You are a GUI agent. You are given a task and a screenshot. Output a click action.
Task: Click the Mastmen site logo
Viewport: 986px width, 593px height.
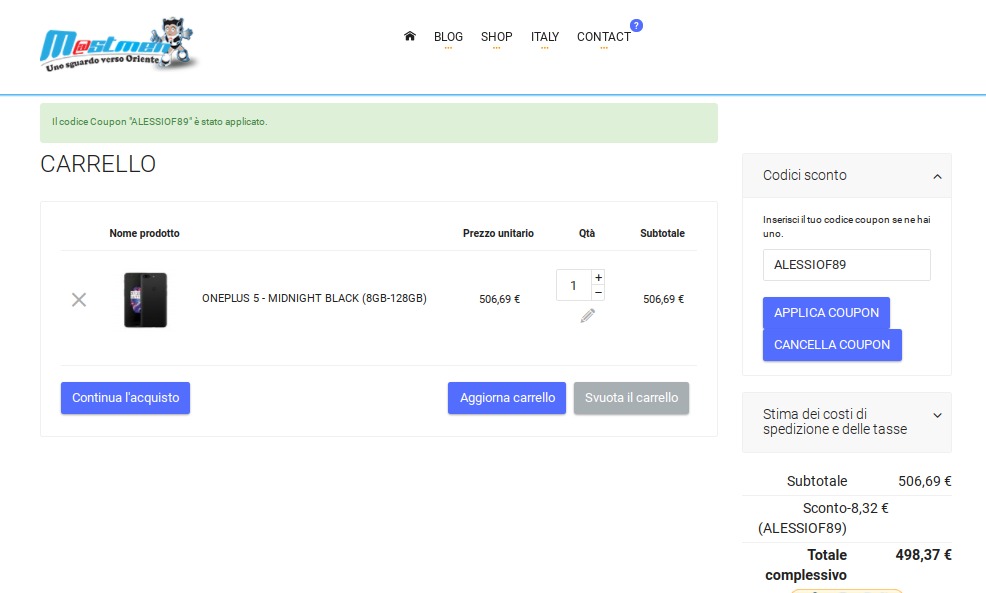click(x=119, y=45)
